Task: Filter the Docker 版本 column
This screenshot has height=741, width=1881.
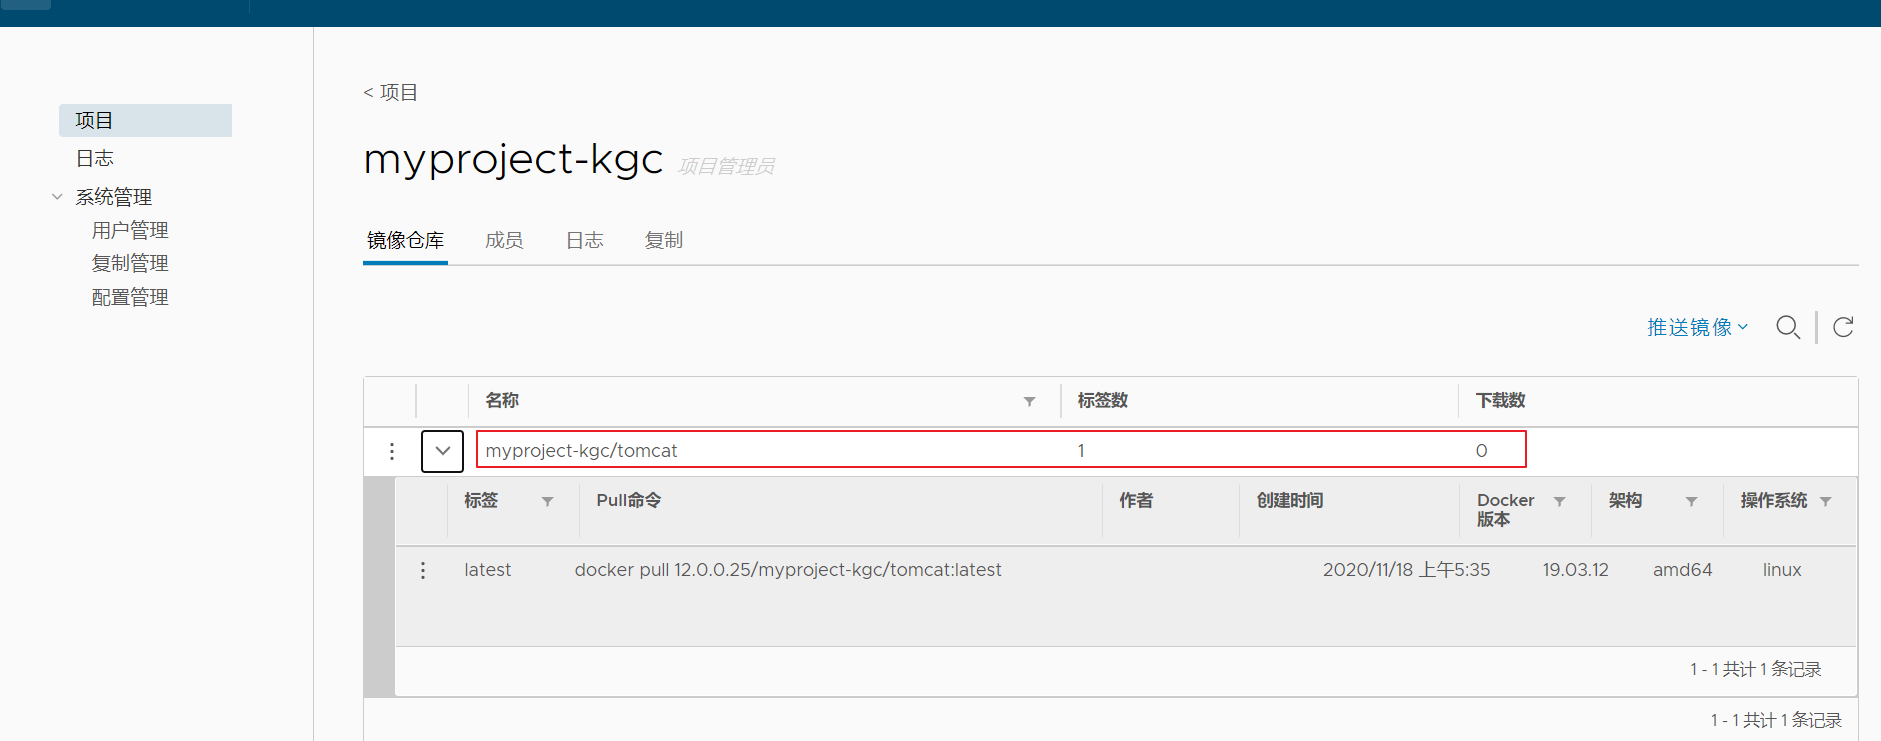Action: [x=1559, y=501]
